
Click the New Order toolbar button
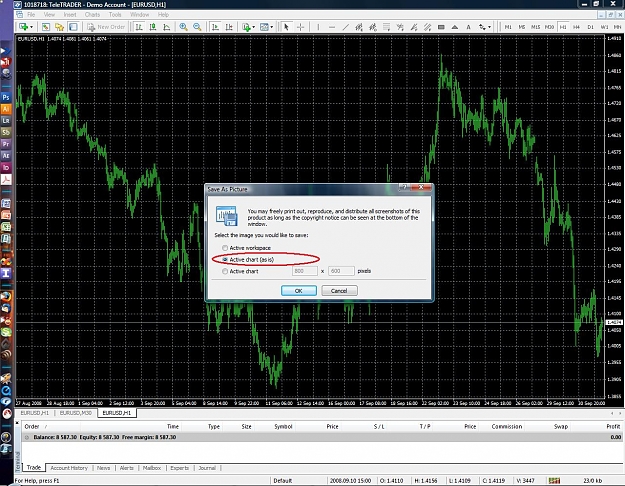click(x=106, y=27)
